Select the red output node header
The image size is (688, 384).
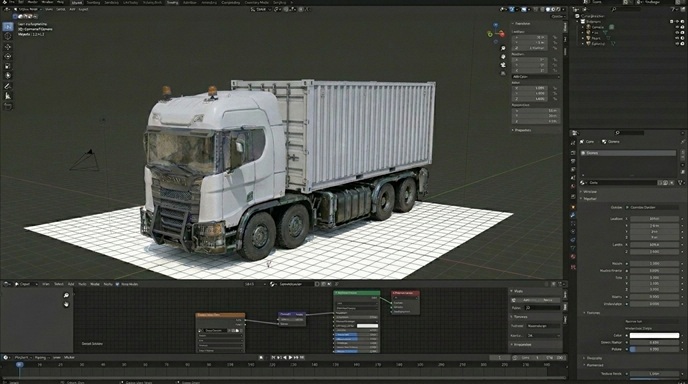[405, 293]
